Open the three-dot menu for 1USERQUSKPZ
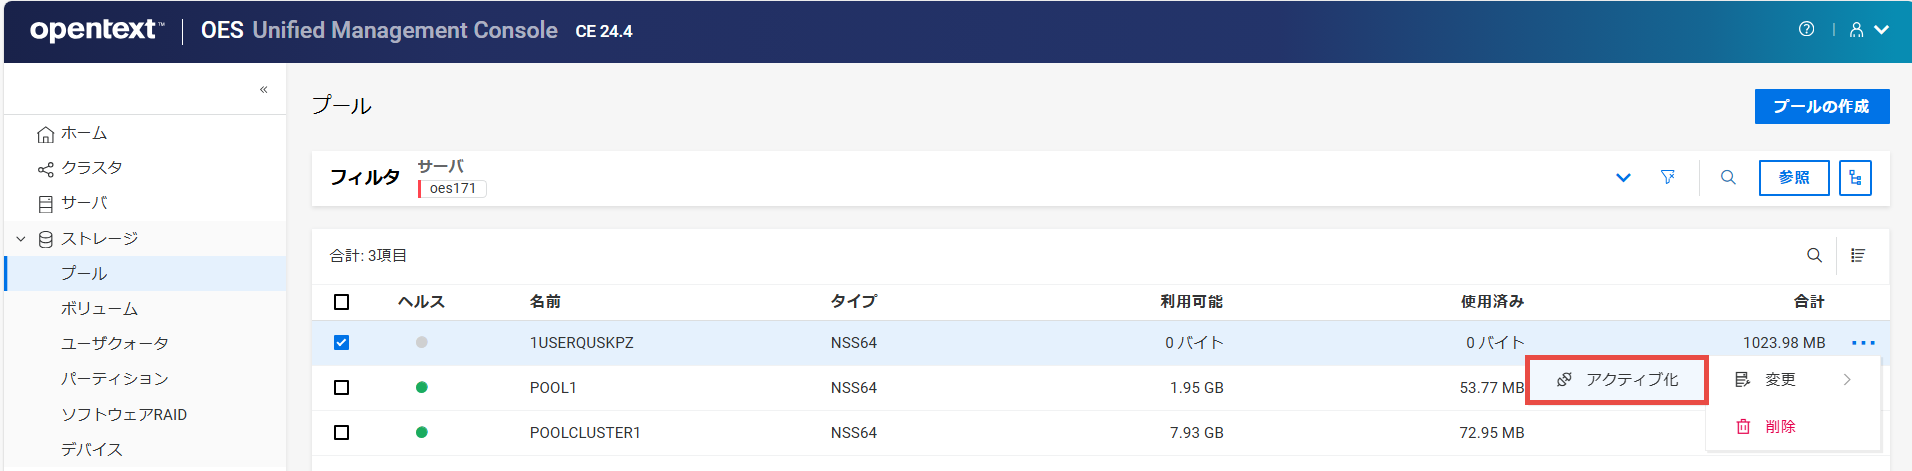1912x471 pixels. pyautogui.click(x=1863, y=343)
